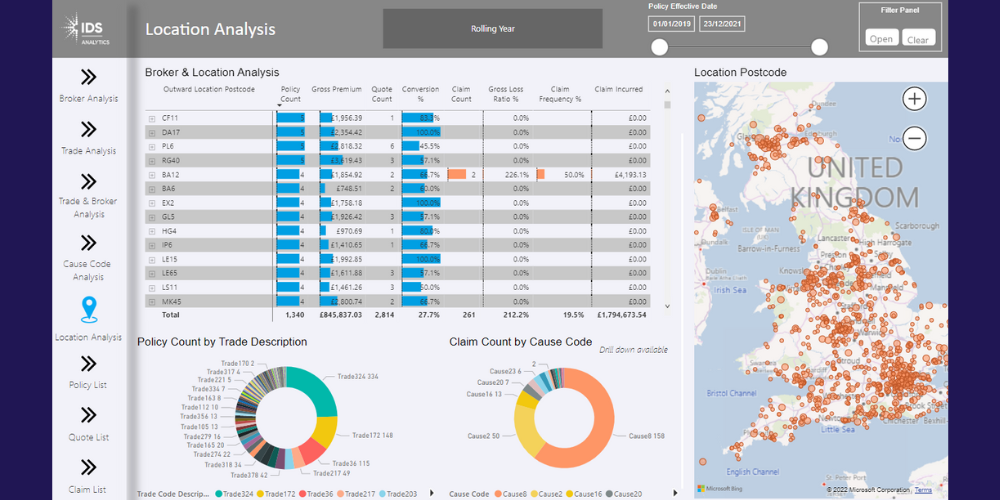
Task: Click the Trade Analysis chevron icon
Action: point(88,129)
